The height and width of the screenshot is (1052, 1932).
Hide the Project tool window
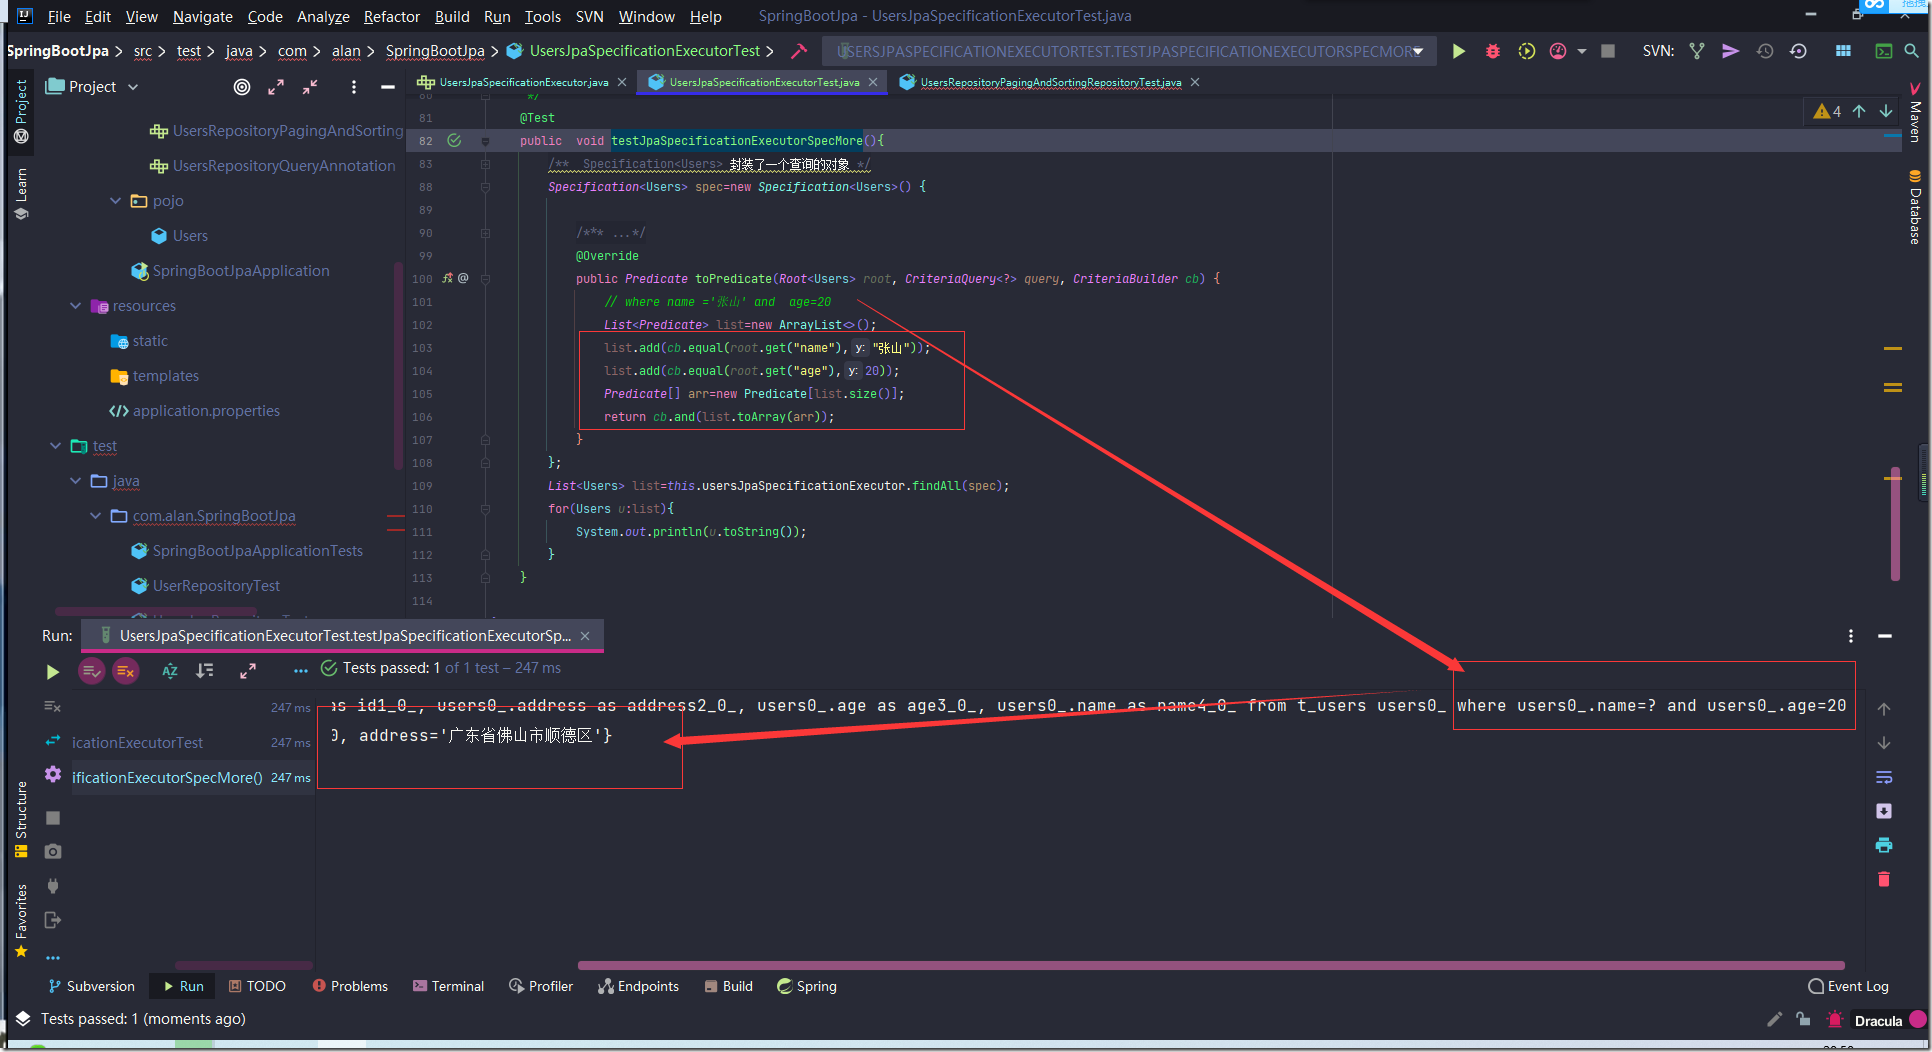pyautogui.click(x=387, y=87)
